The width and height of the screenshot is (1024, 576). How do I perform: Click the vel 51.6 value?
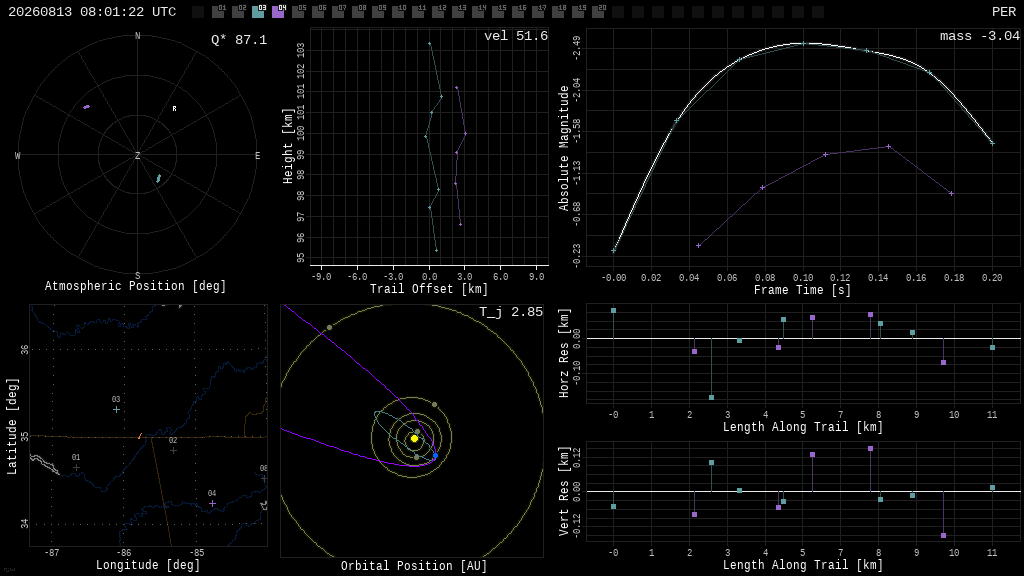516,36
